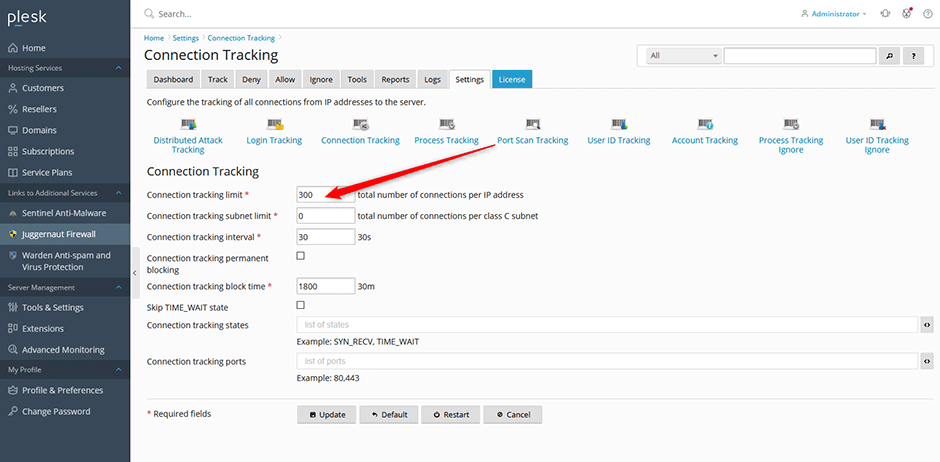The width and height of the screenshot is (940, 462).
Task: Click the search button next to filter field
Action: tap(890, 56)
